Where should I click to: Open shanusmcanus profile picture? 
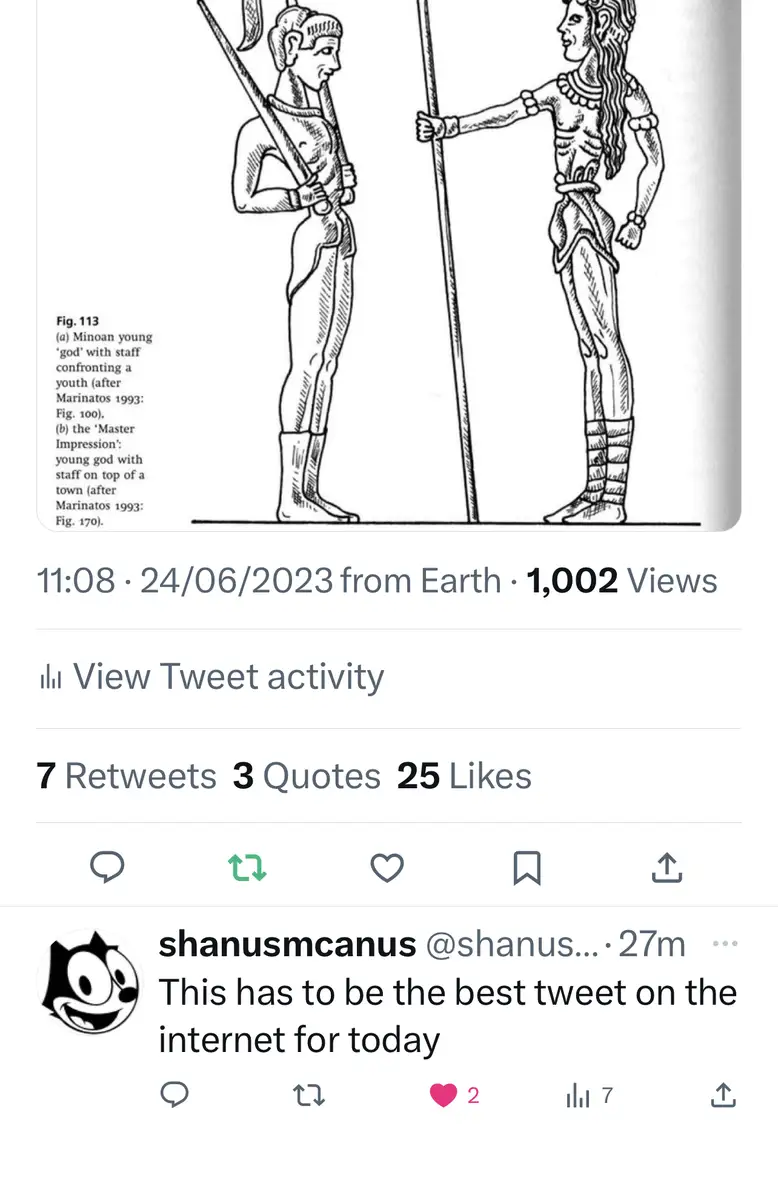[89, 982]
